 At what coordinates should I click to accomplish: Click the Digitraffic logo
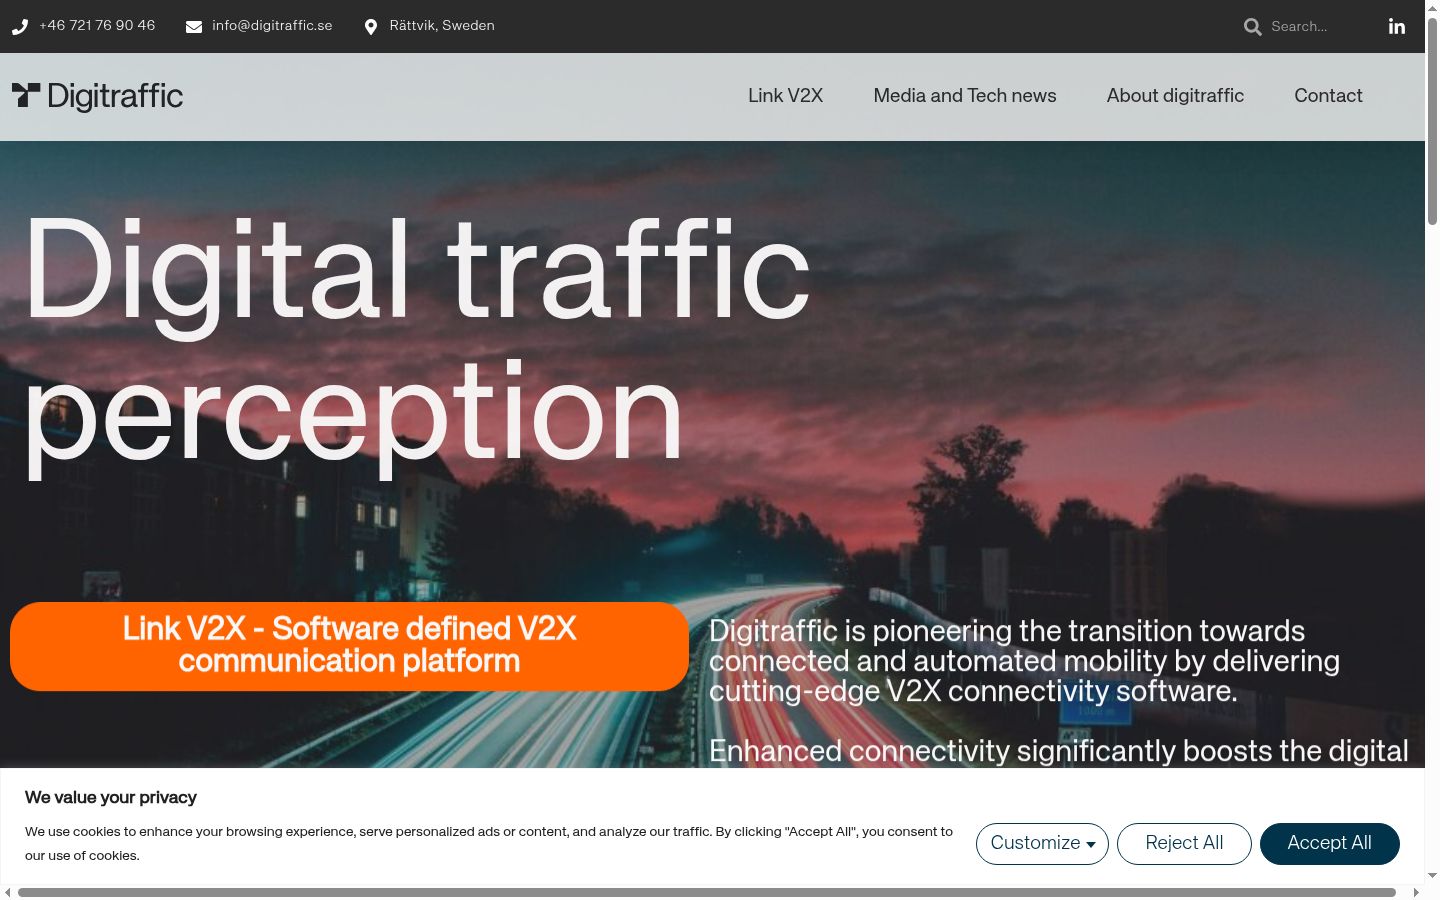click(x=98, y=96)
